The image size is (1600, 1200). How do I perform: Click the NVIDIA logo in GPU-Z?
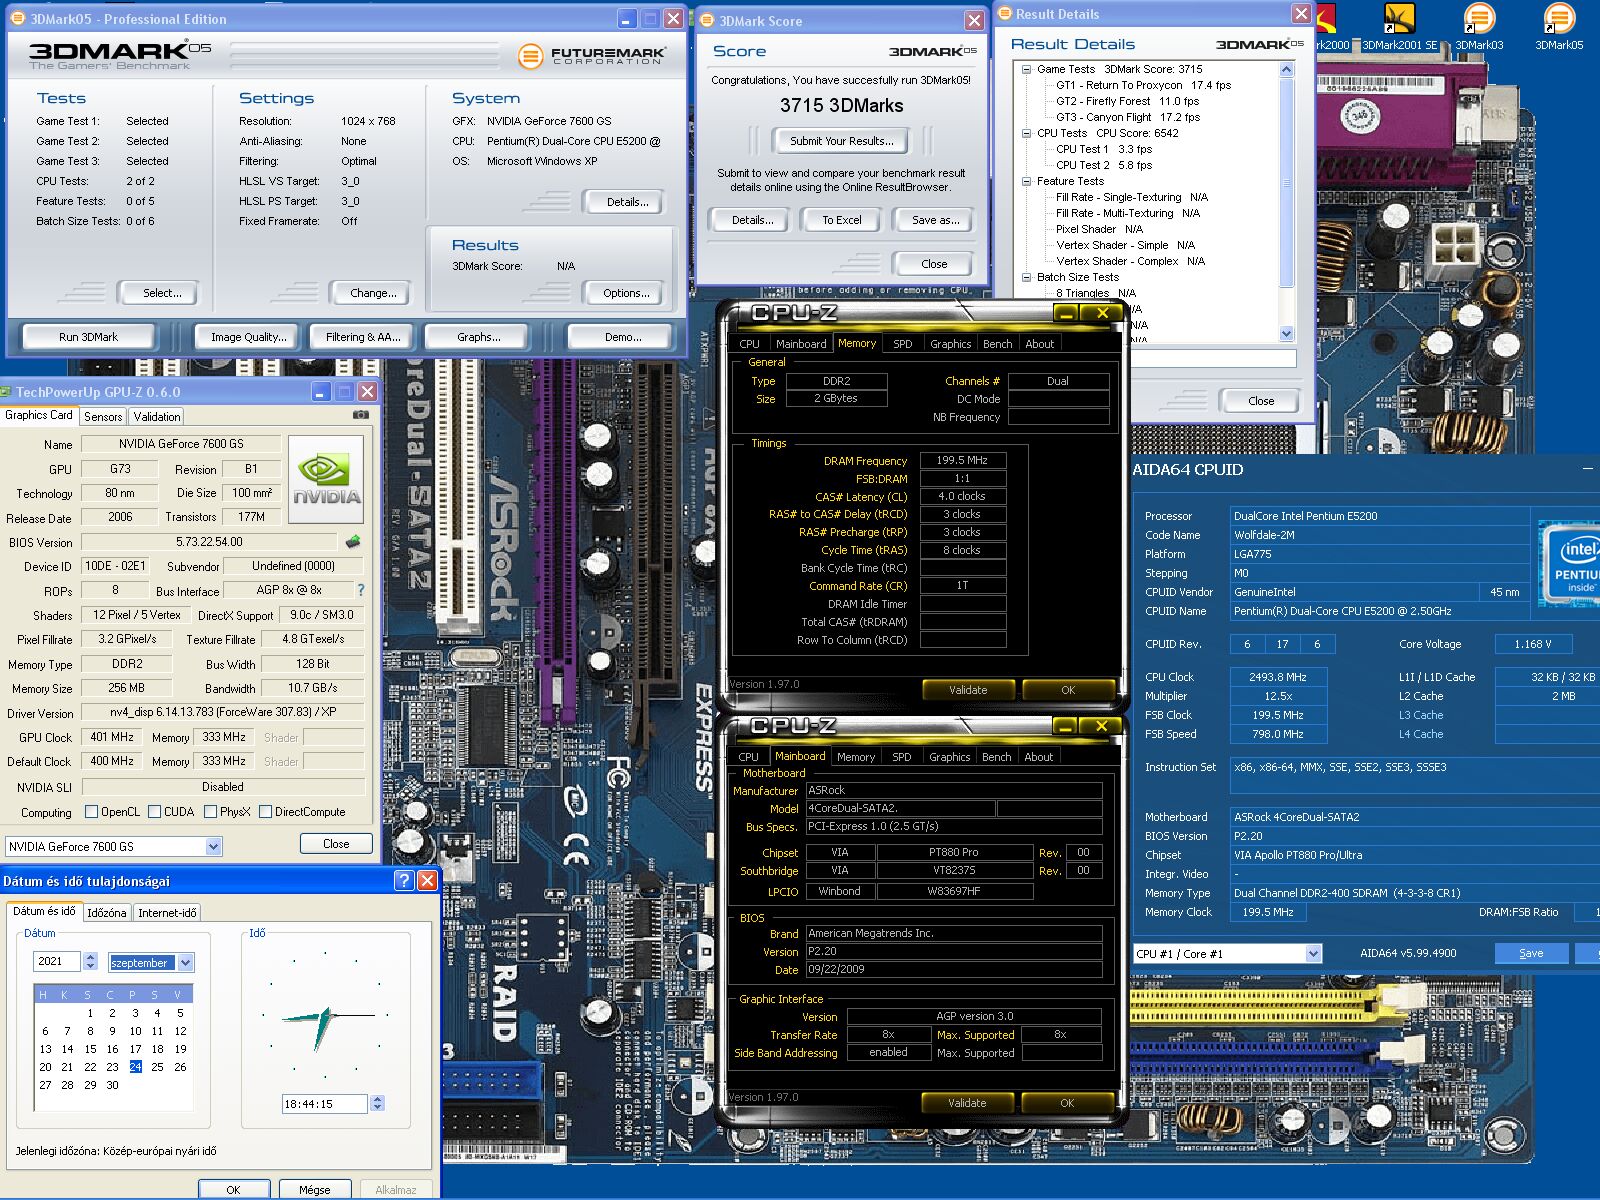click(326, 479)
